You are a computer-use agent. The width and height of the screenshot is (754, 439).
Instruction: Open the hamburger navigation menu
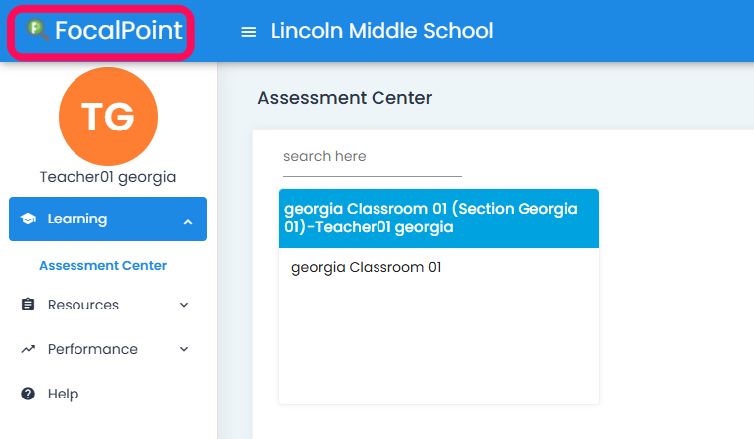coord(249,32)
